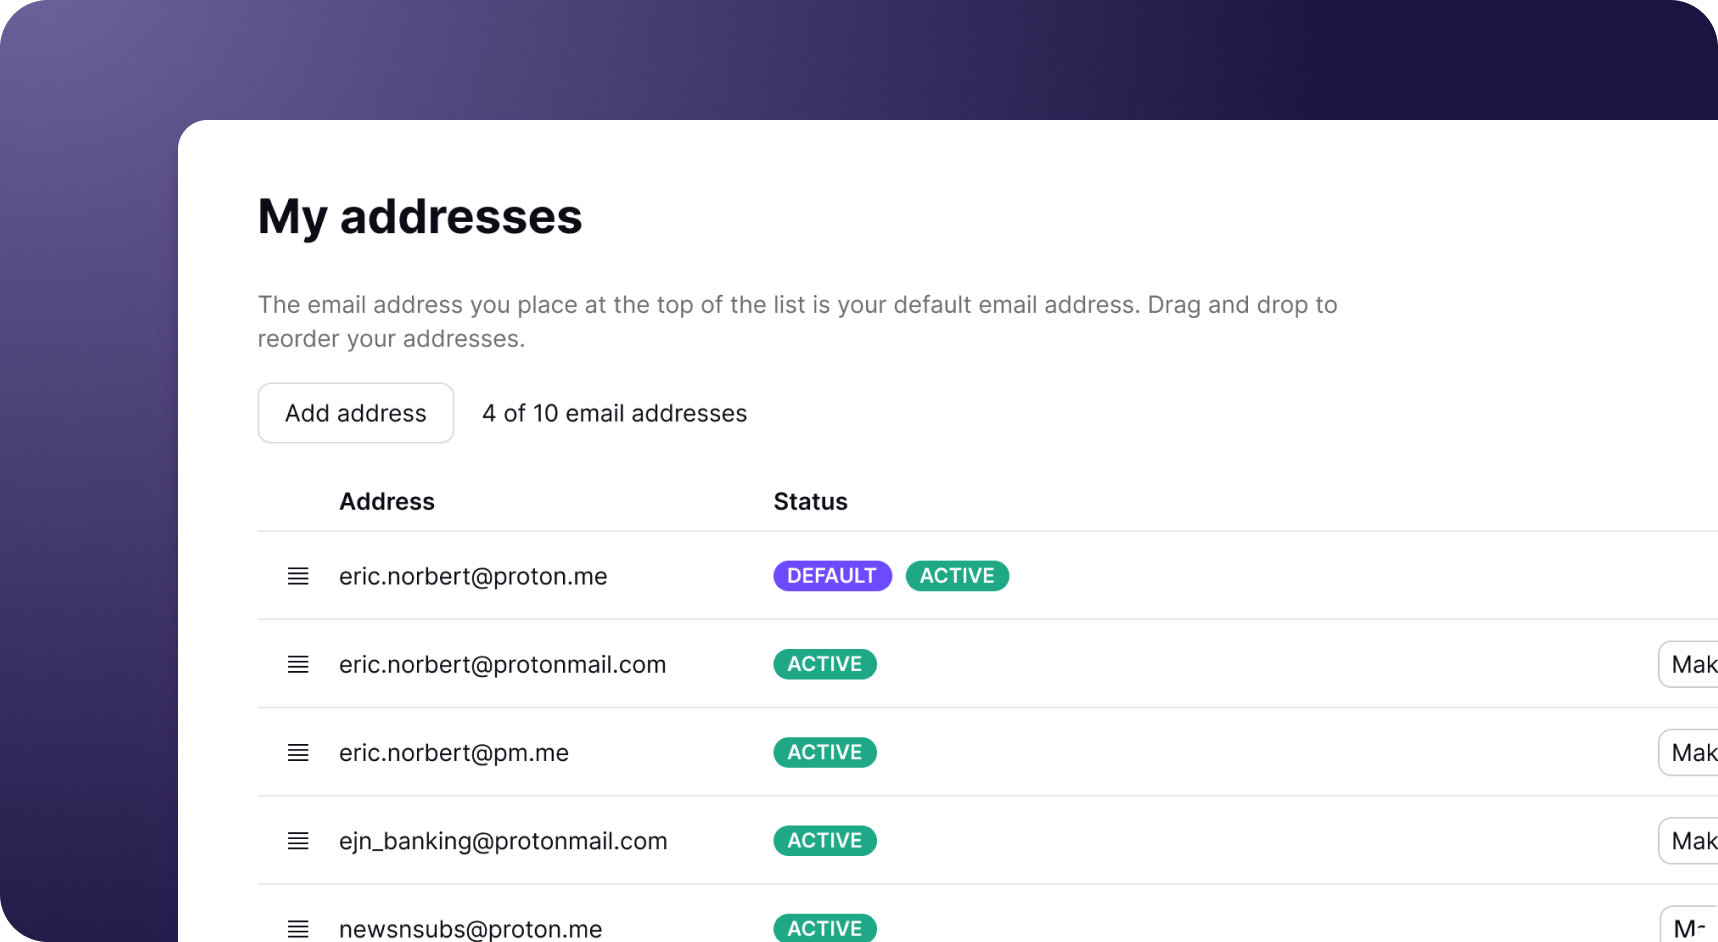
Task: Click the ACTIVE badge in the ejn_banking row
Action: click(x=824, y=841)
